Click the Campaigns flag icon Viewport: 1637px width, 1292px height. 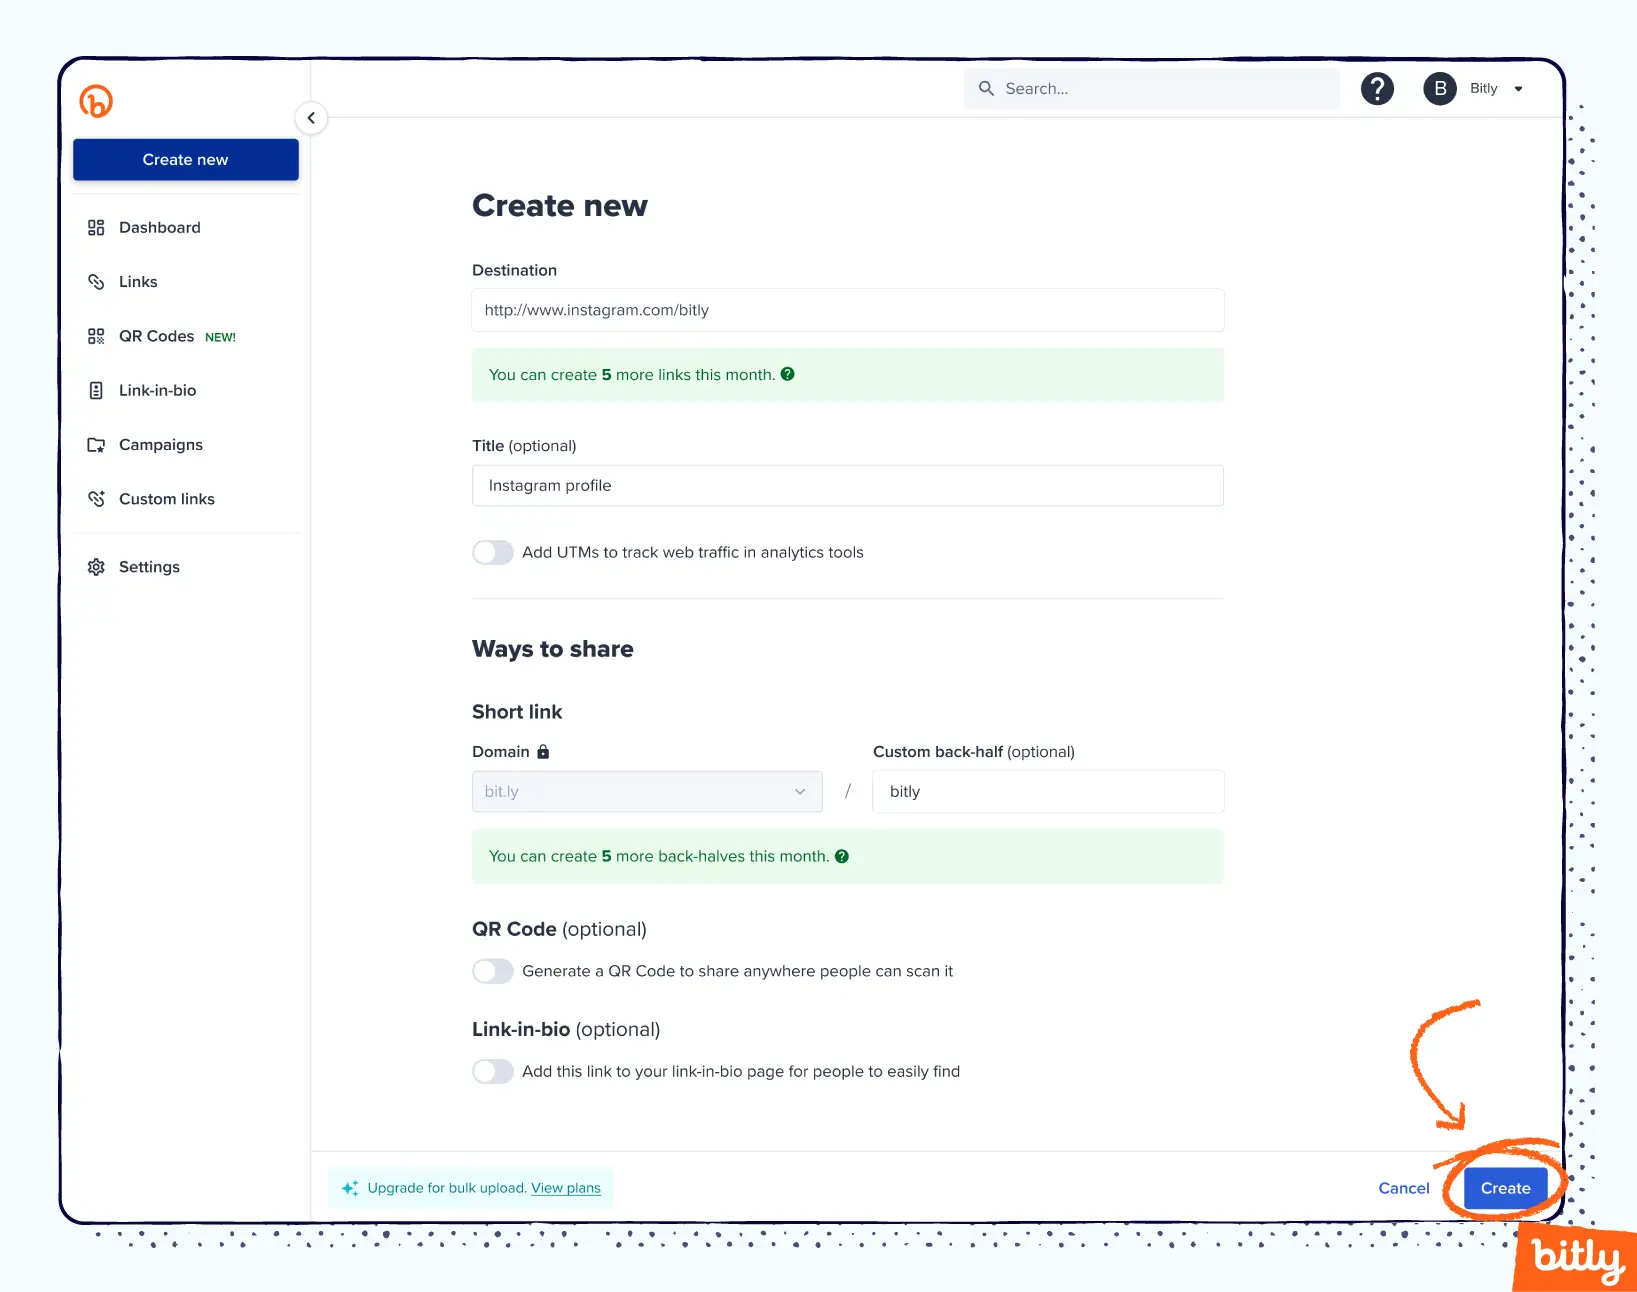96,444
